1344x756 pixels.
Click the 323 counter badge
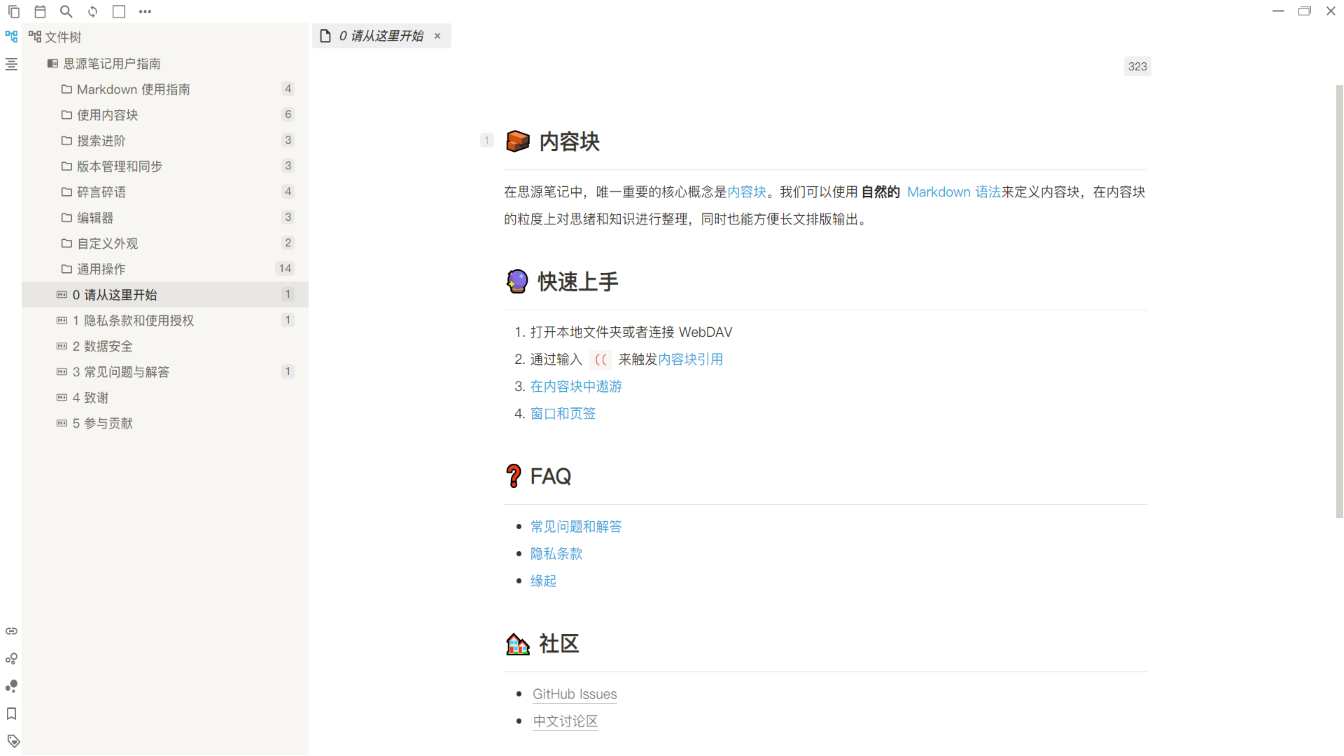1138,67
